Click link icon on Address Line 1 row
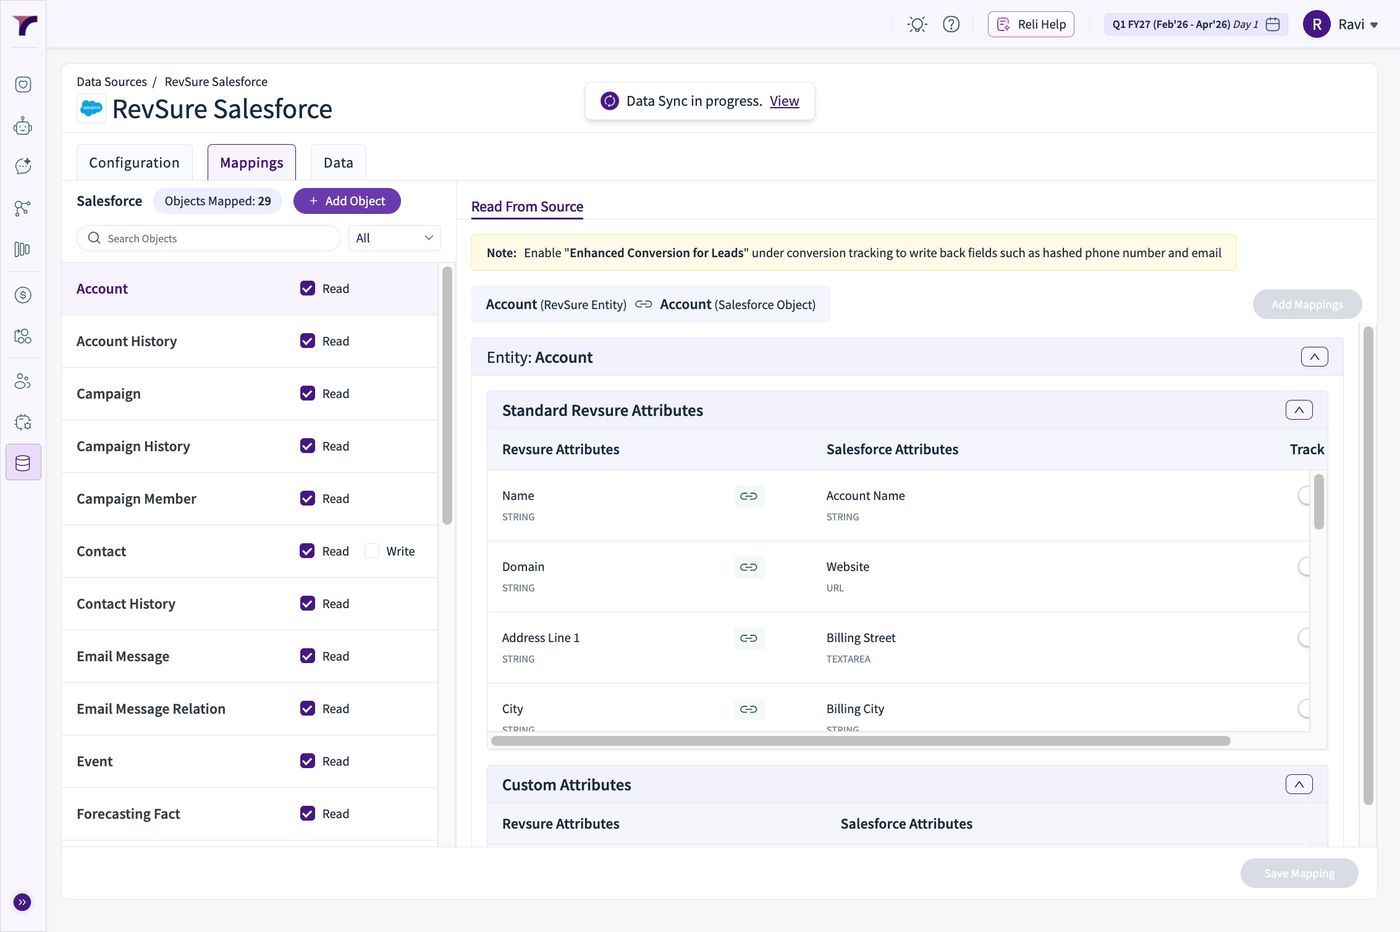1400x932 pixels. (x=749, y=638)
